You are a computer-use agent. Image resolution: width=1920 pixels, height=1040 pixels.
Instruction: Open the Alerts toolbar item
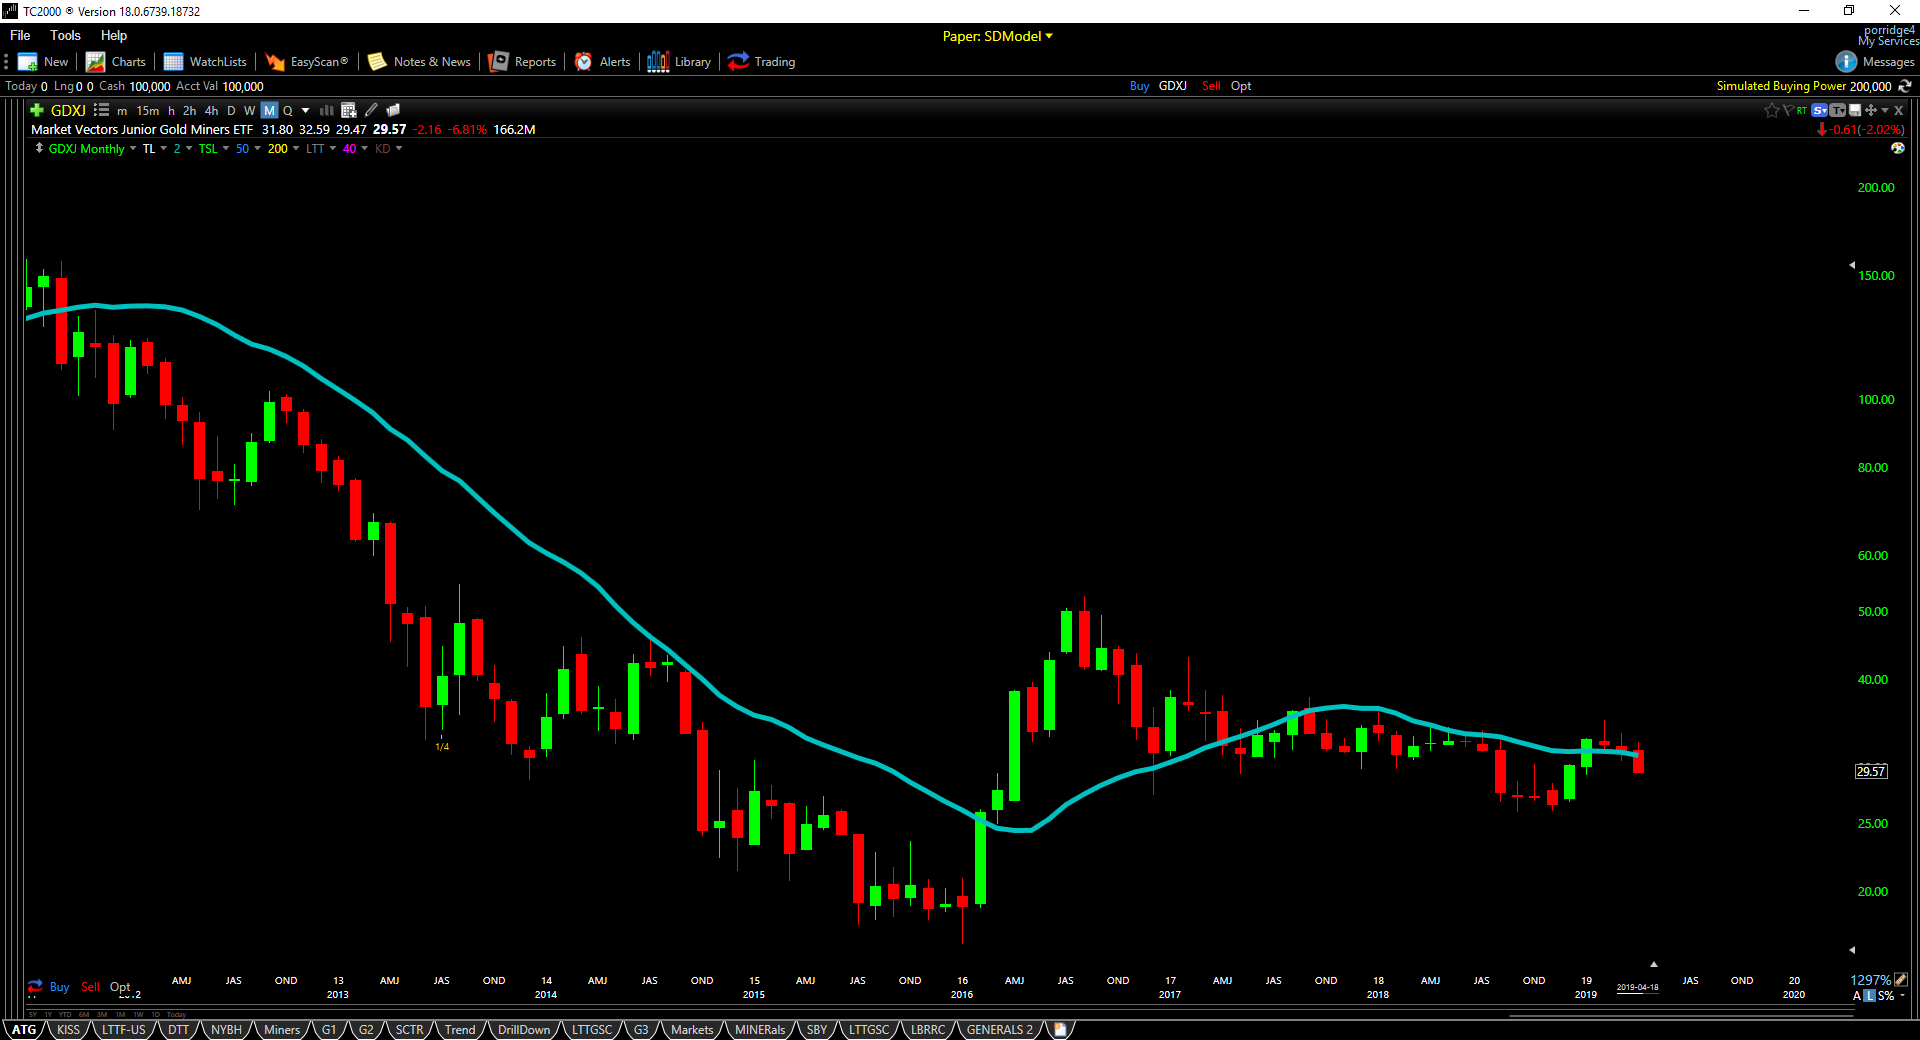(602, 62)
